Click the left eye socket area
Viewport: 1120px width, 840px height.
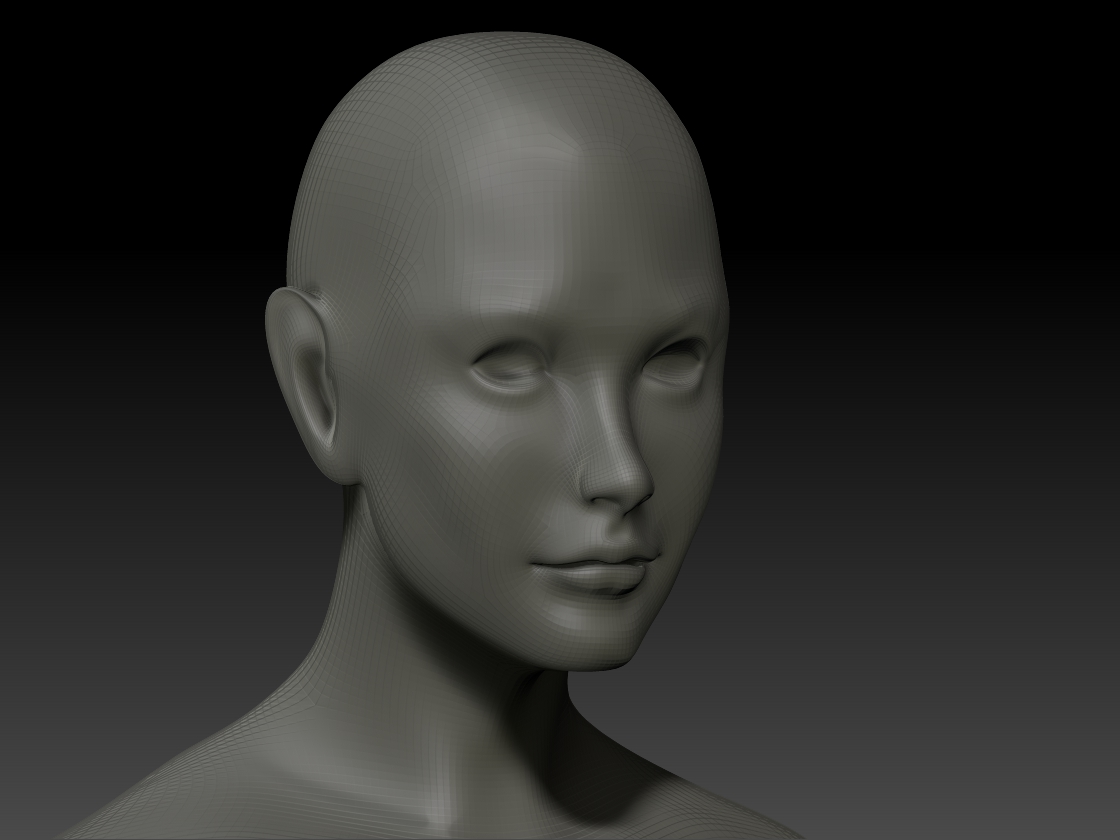click(512, 365)
